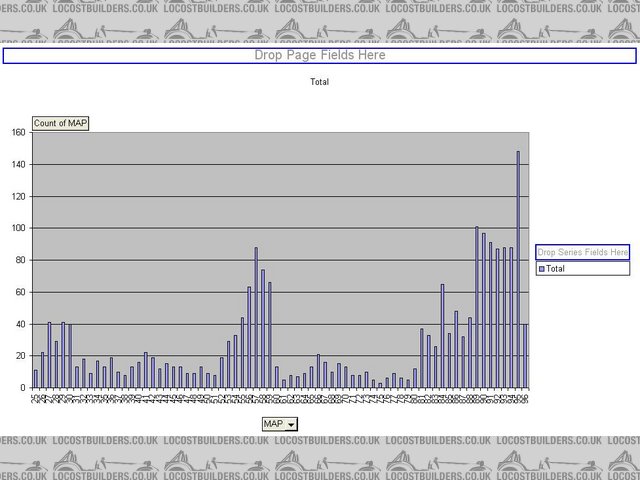Click the tallest bar in the chart
The width and height of the screenshot is (640, 480).
(x=518, y=270)
